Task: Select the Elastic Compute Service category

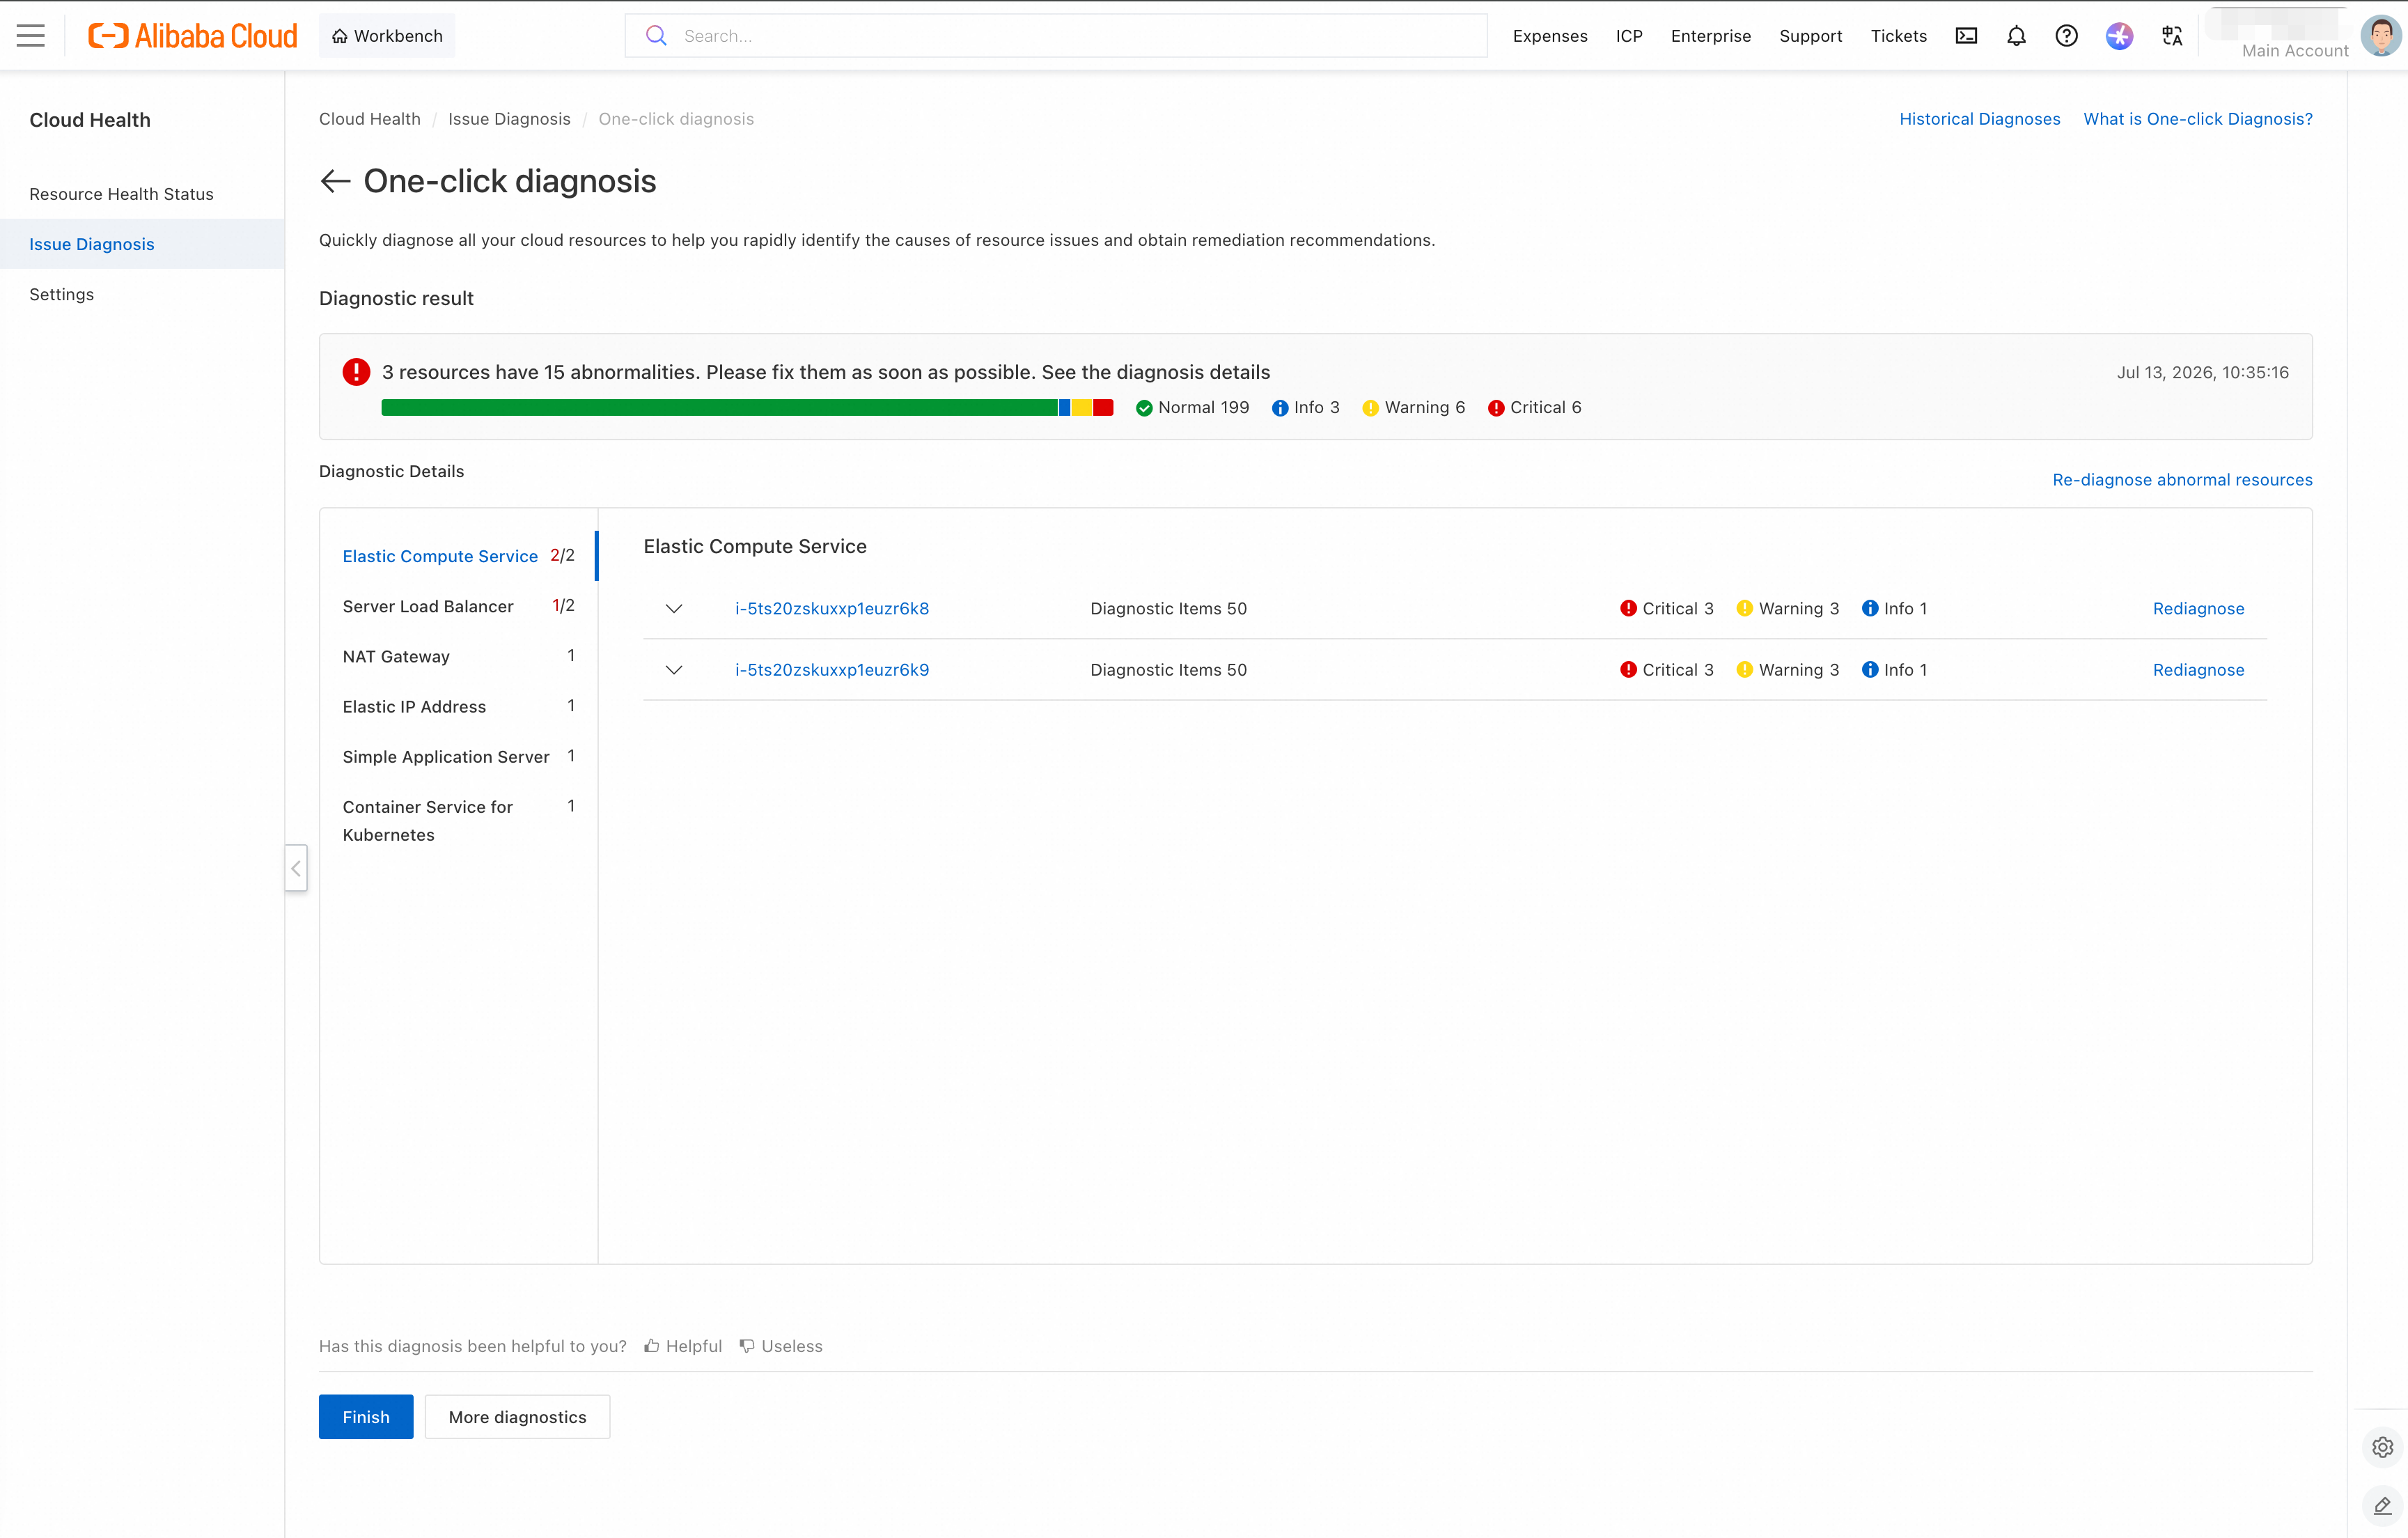Action: pyautogui.click(x=458, y=556)
